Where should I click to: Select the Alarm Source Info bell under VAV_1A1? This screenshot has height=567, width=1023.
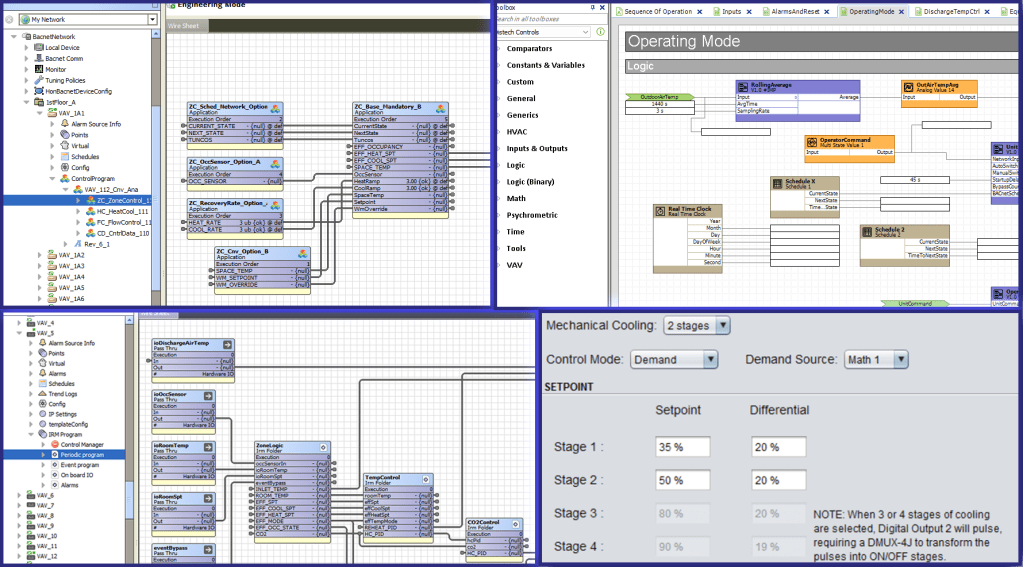click(x=65, y=124)
